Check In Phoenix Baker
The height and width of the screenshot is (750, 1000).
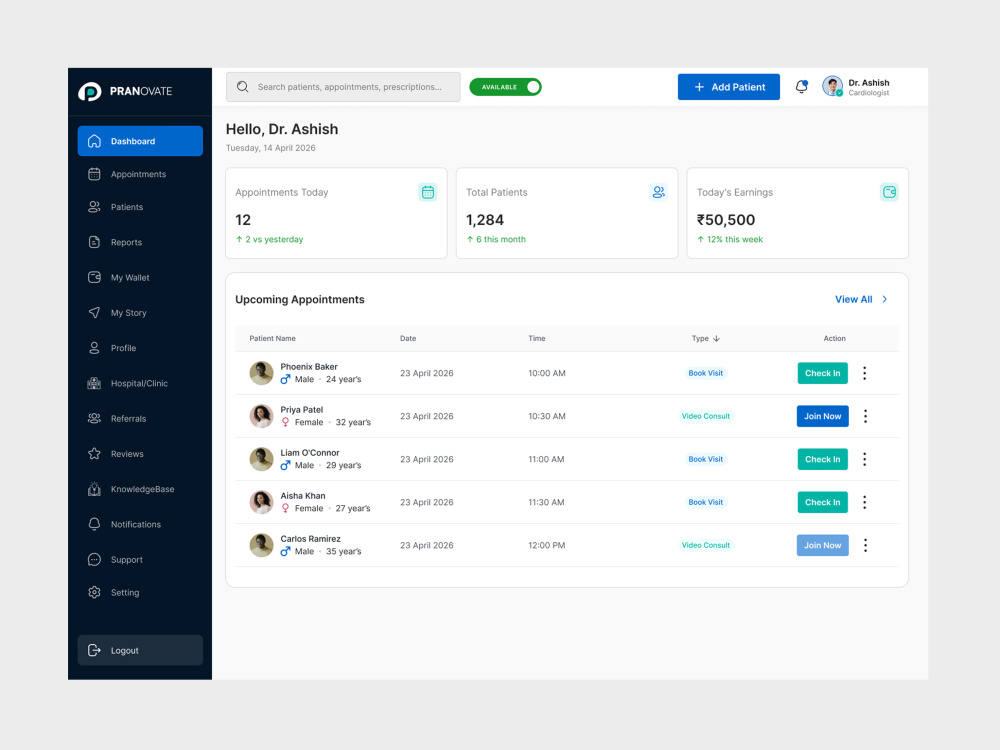click(x=823, y=373)
